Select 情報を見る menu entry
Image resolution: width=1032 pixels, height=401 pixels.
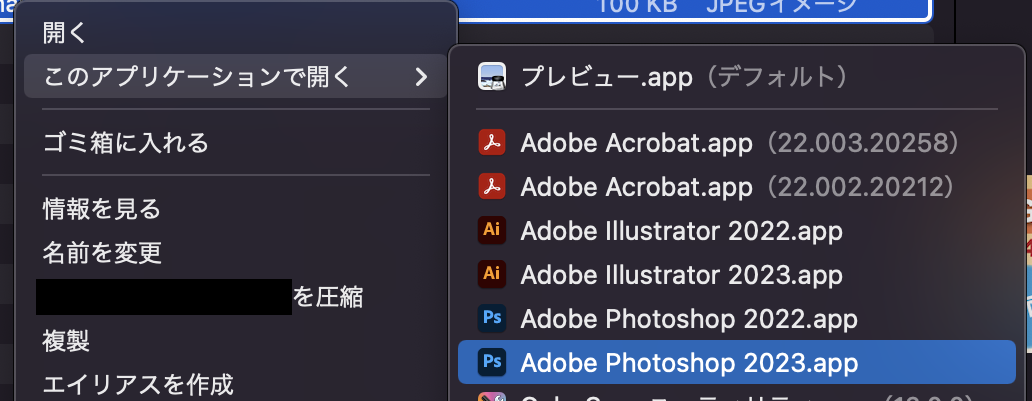[x=101, y=209]
